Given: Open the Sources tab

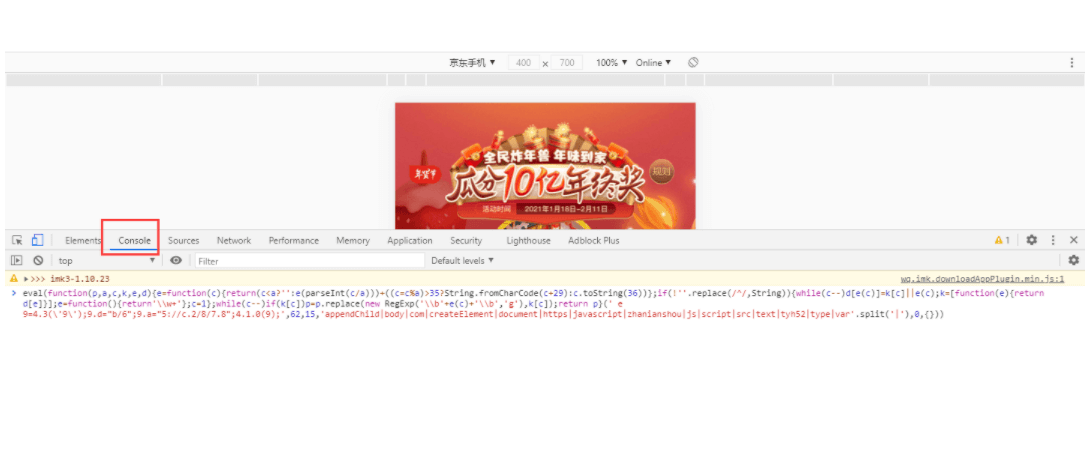Looking at the screenshot, I should (183, 241).
